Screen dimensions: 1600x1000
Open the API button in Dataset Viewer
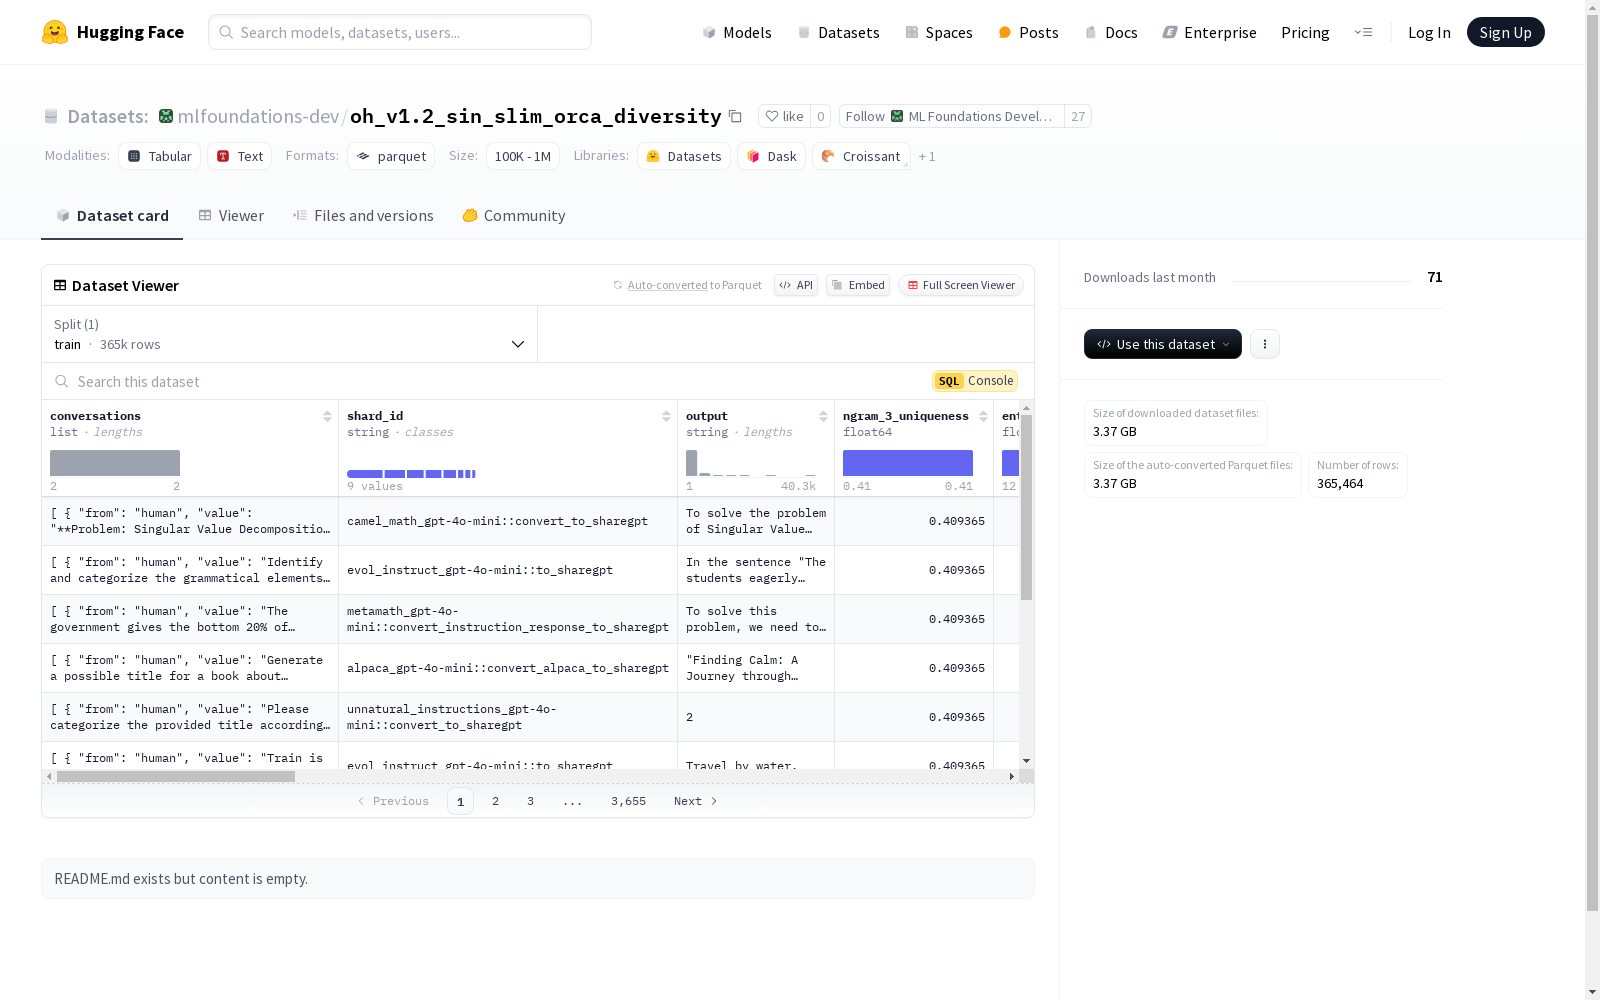point(796,285)
